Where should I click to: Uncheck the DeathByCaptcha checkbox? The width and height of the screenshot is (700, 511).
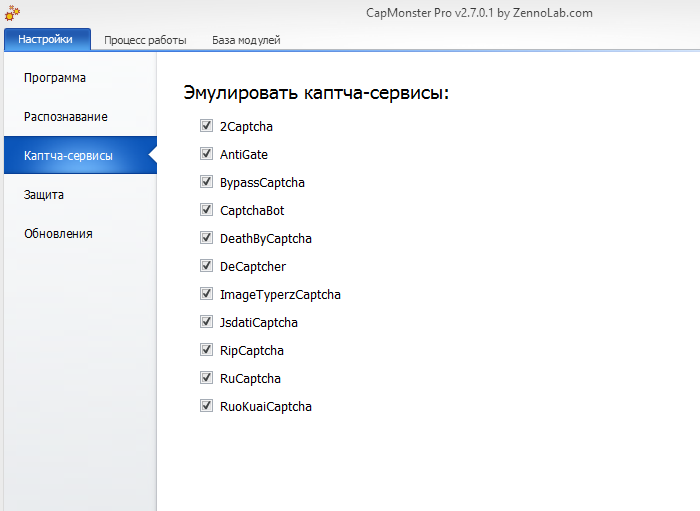[206, 238]
